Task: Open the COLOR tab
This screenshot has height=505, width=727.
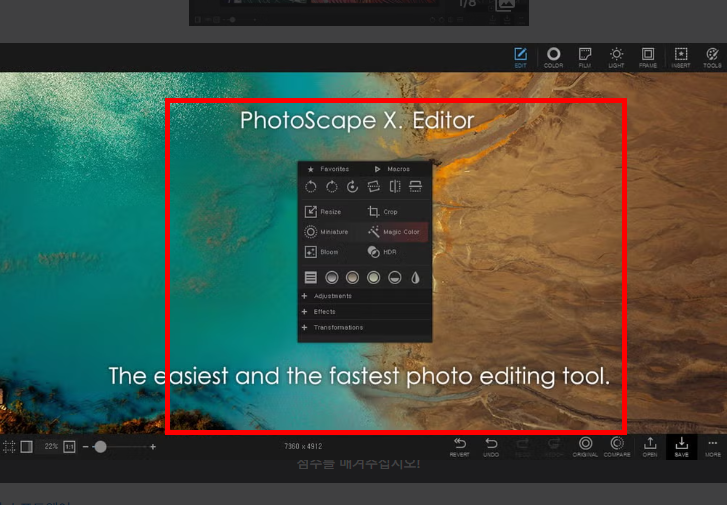Action: click(x=553, y=58)
